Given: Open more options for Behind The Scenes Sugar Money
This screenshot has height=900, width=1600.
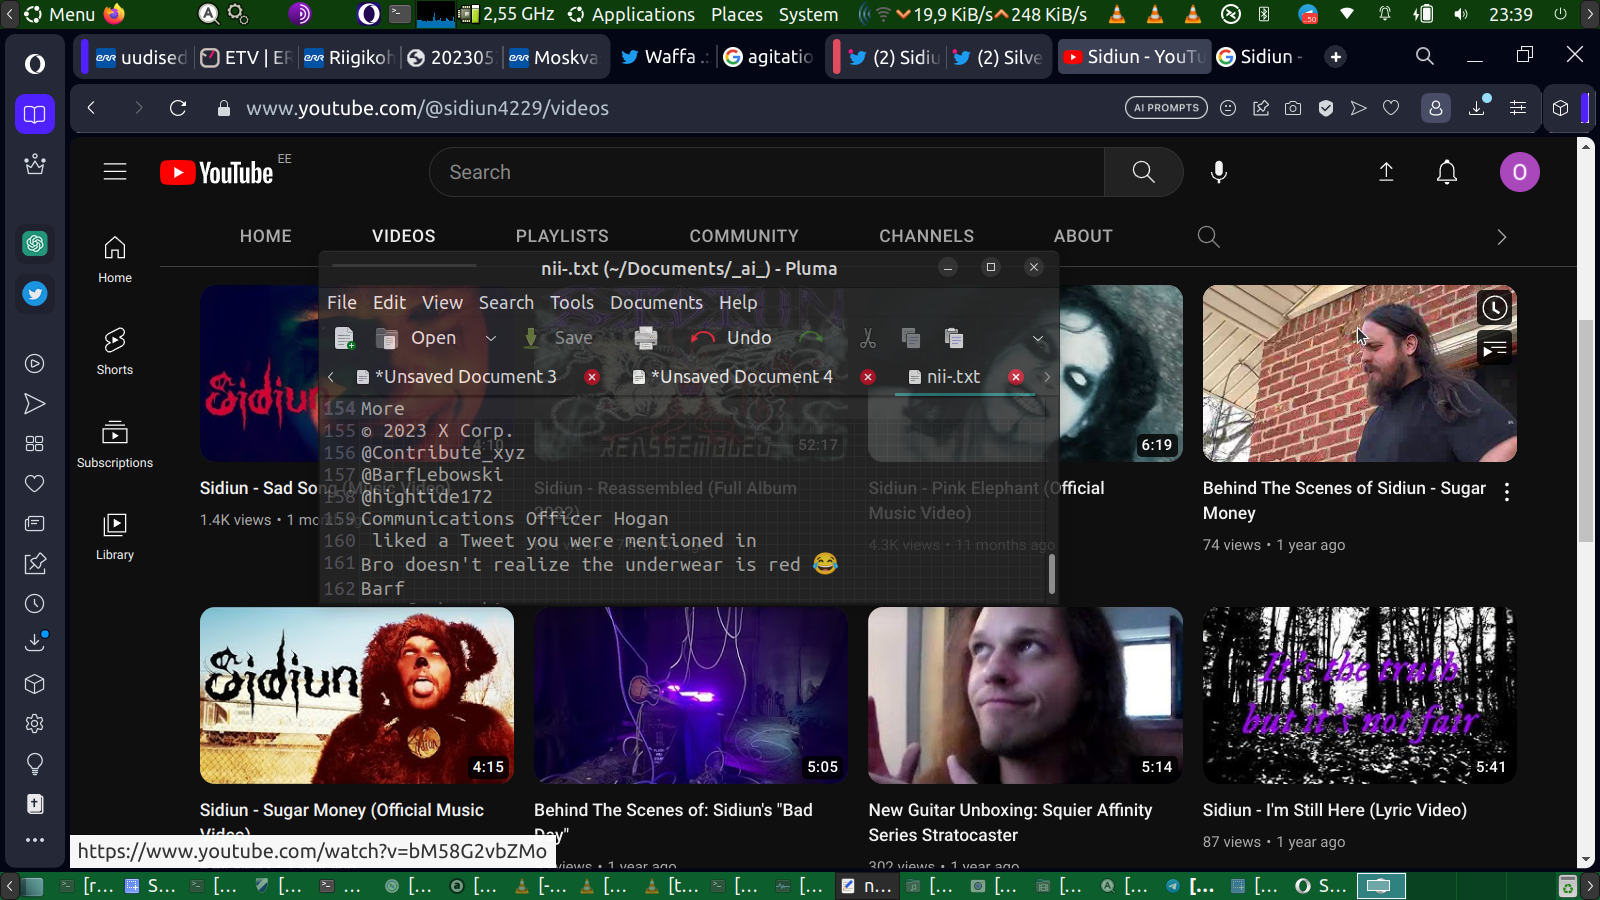Looking at the screenshot, I should (1507, 491).
